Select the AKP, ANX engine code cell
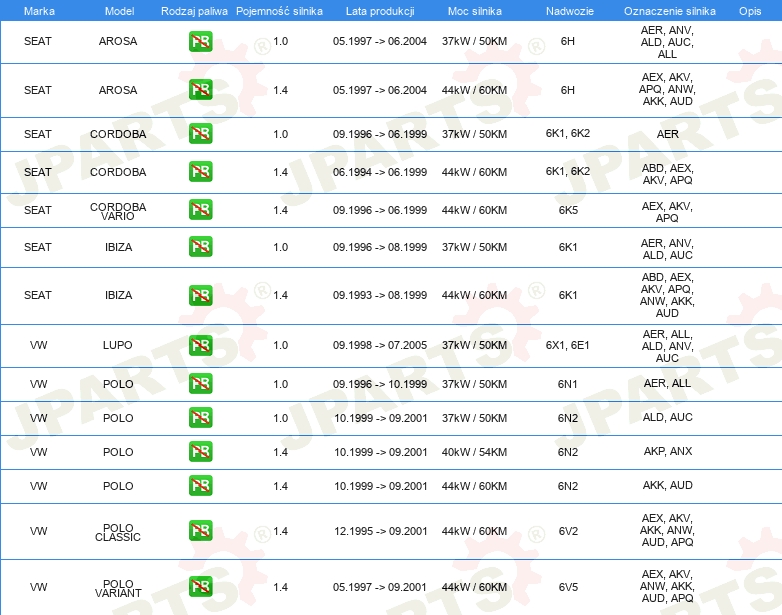The height and width of the screenshot is (615, 782). pos(668,451)
